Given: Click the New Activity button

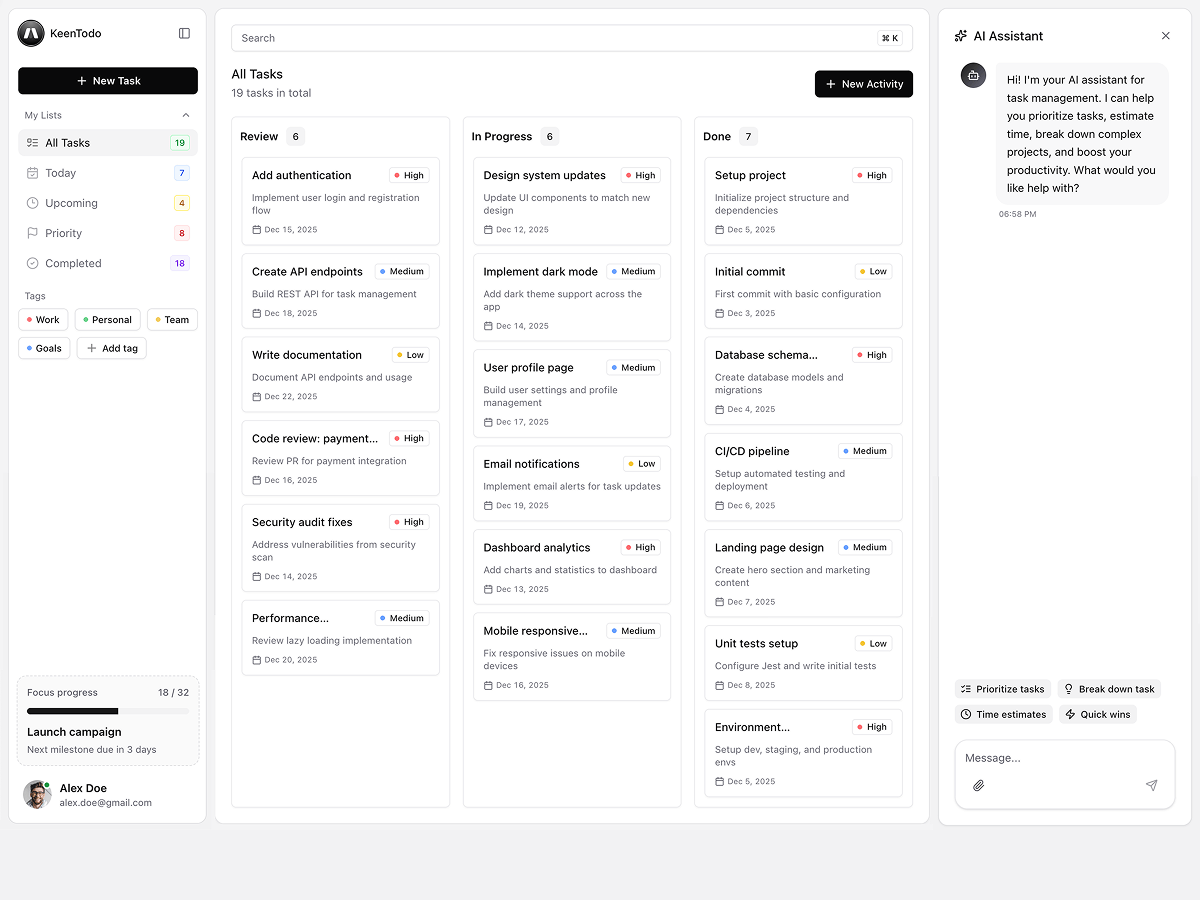Looking at the screenshot, I should click(863, 84).
